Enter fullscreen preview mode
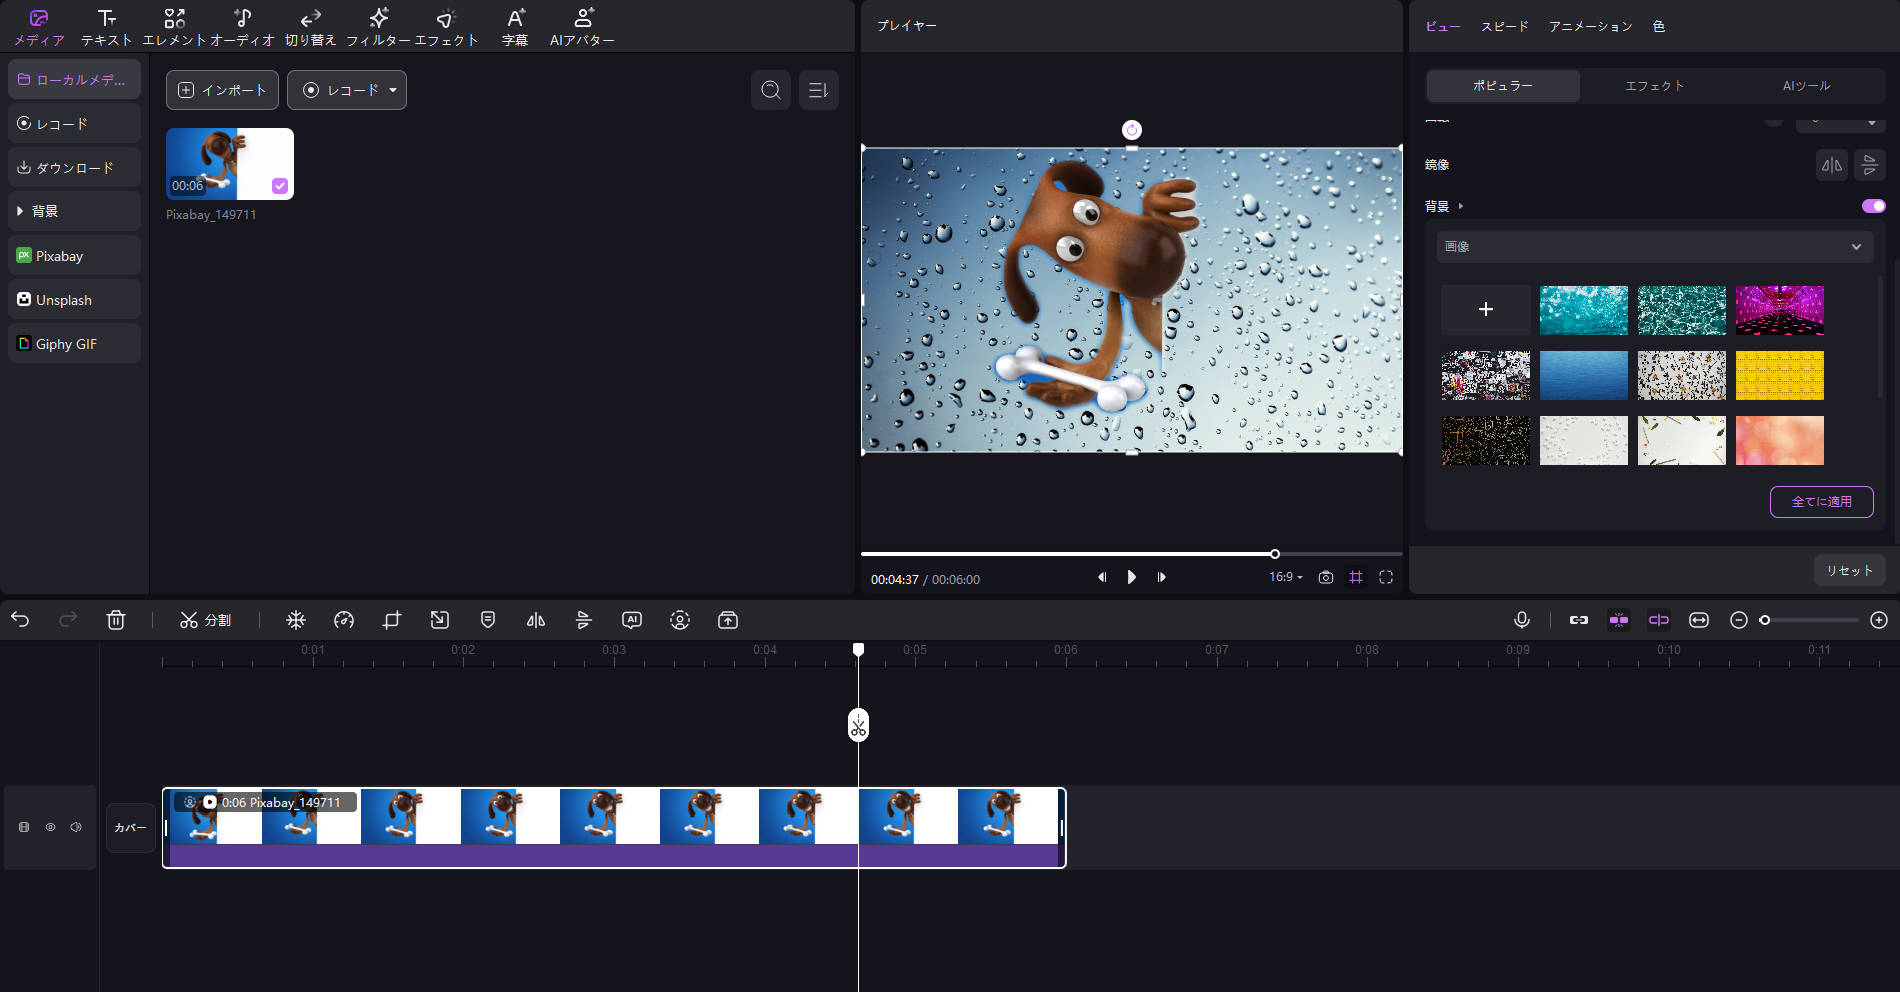This screenshot has width=1900, height=992. click(x=1386, y=577)
